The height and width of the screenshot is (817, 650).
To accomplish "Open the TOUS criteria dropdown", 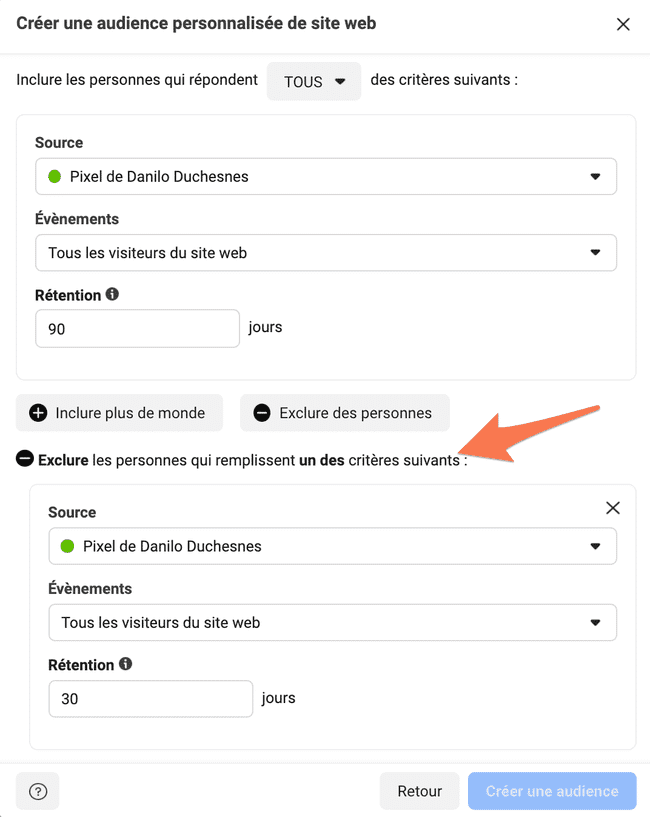I will tap(314, 81).
